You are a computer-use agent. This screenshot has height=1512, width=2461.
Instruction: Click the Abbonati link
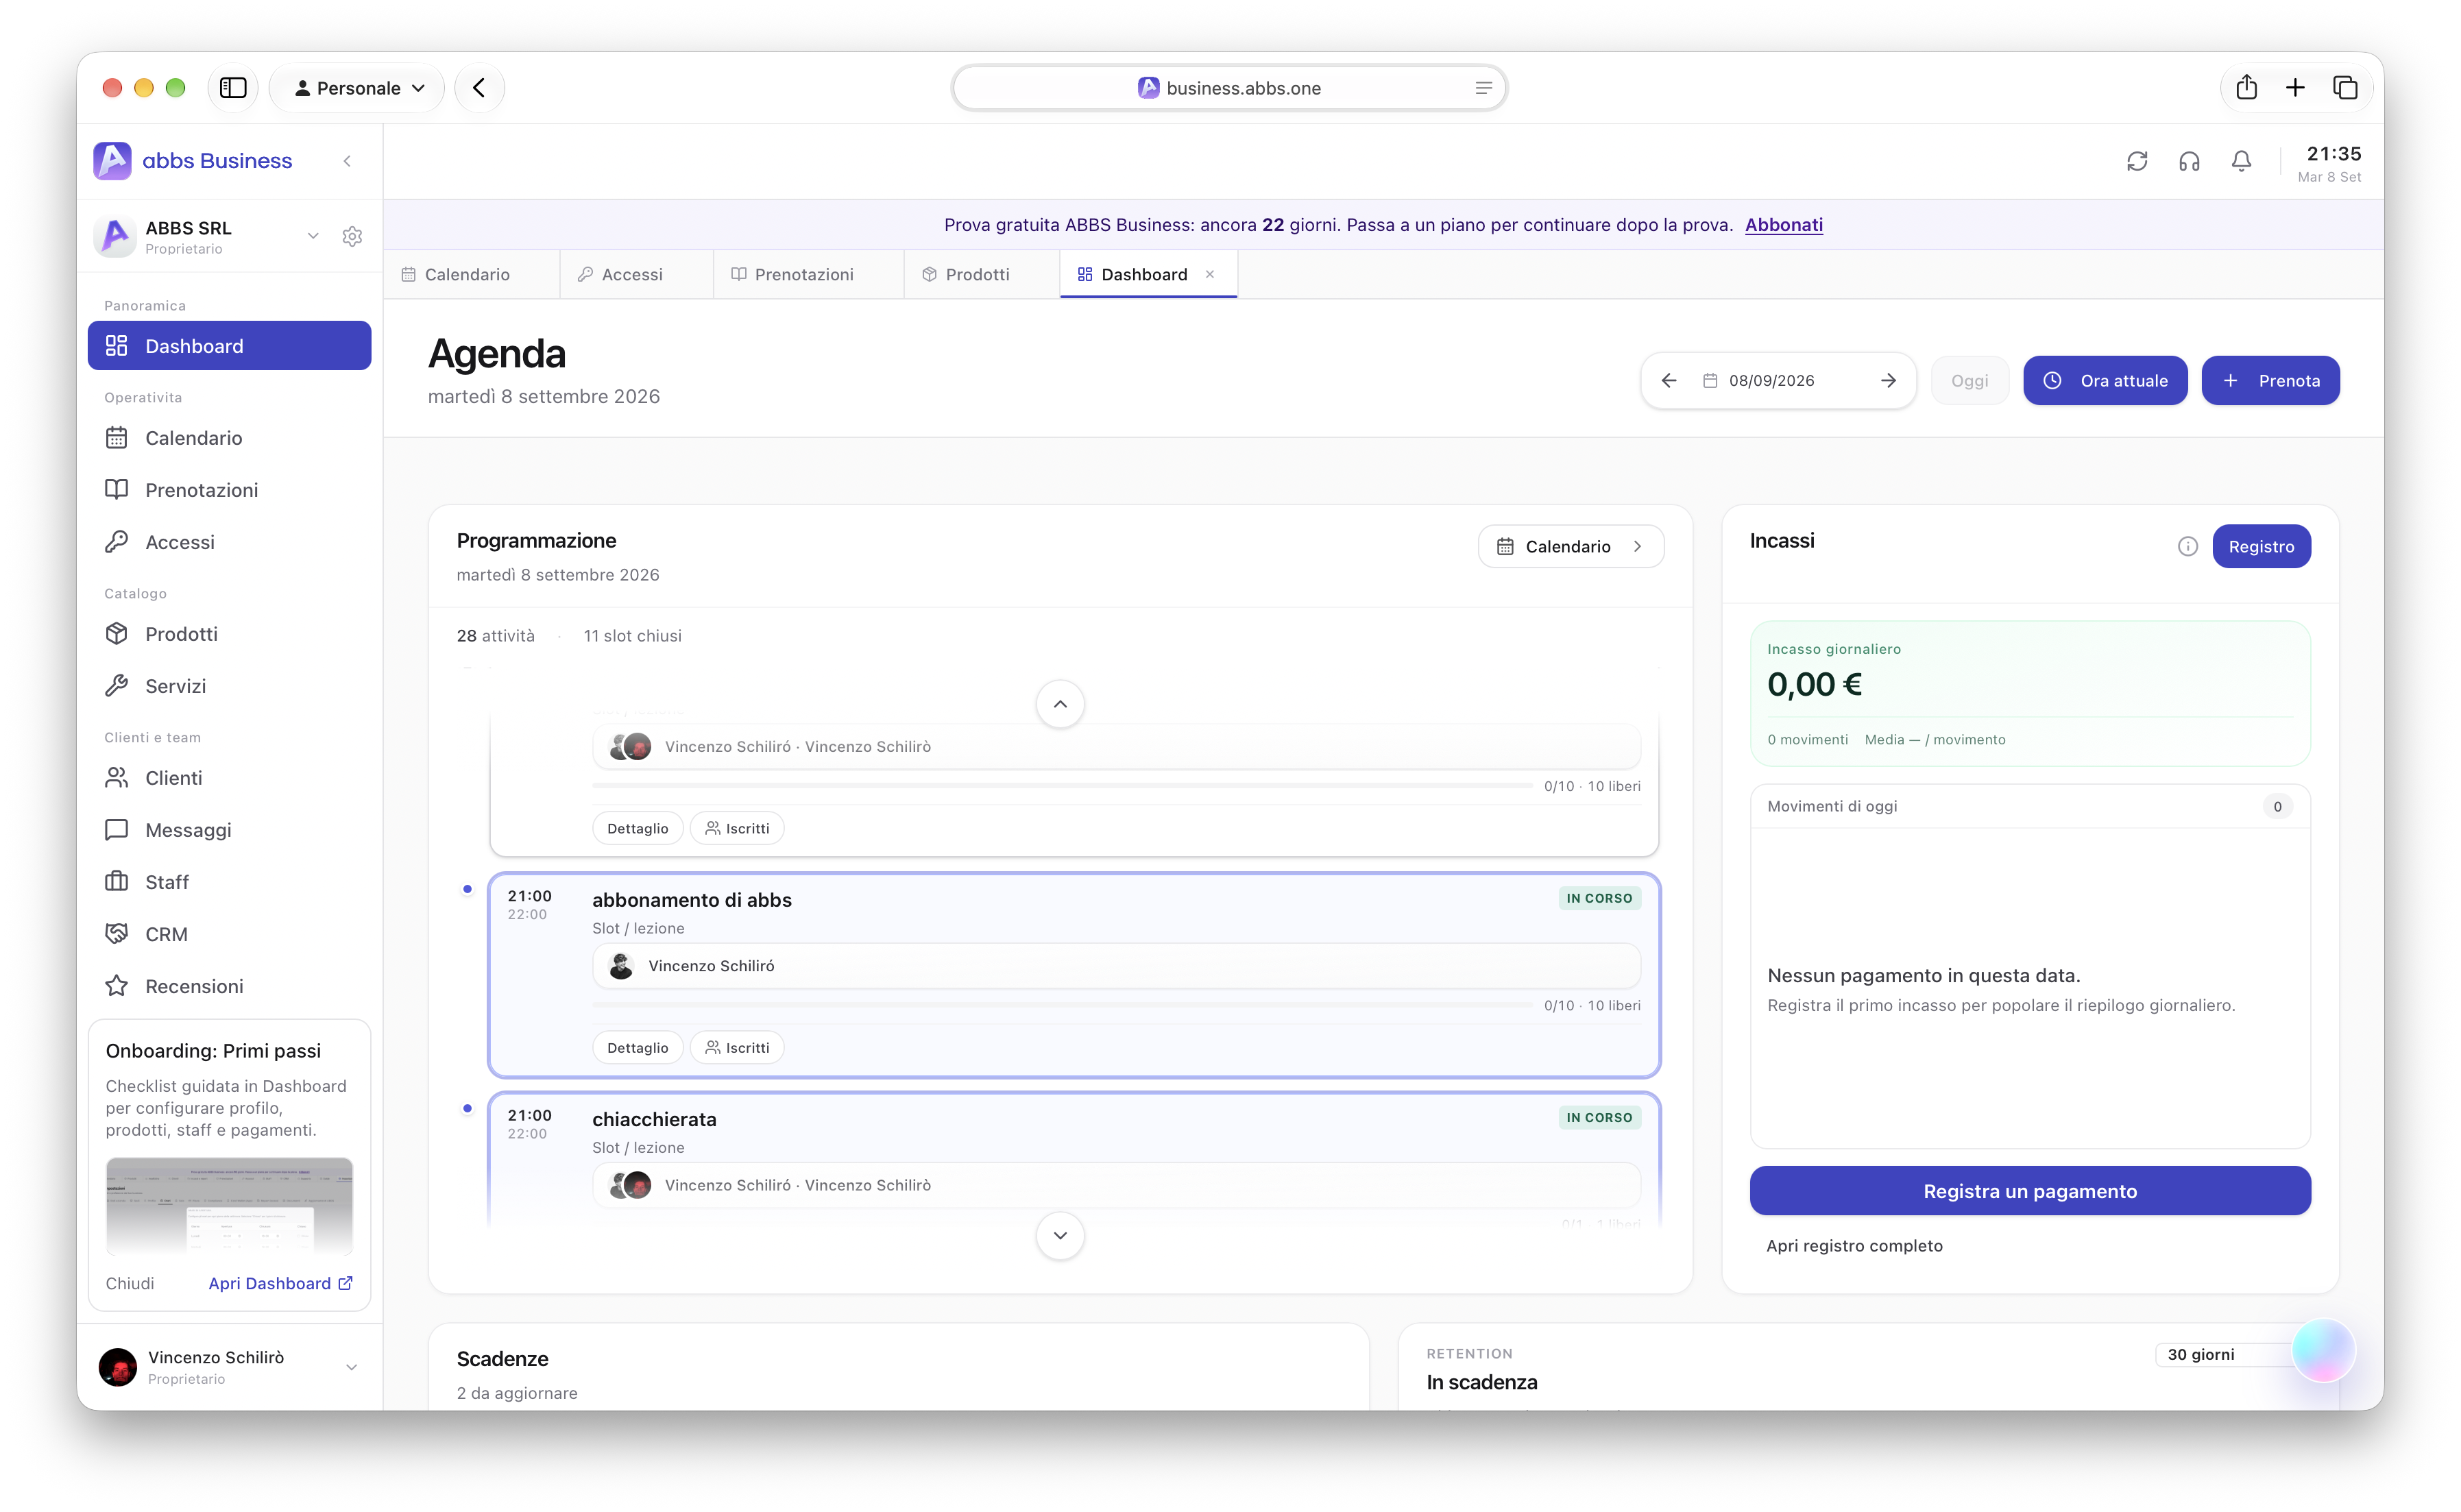tap(1784, 225)
